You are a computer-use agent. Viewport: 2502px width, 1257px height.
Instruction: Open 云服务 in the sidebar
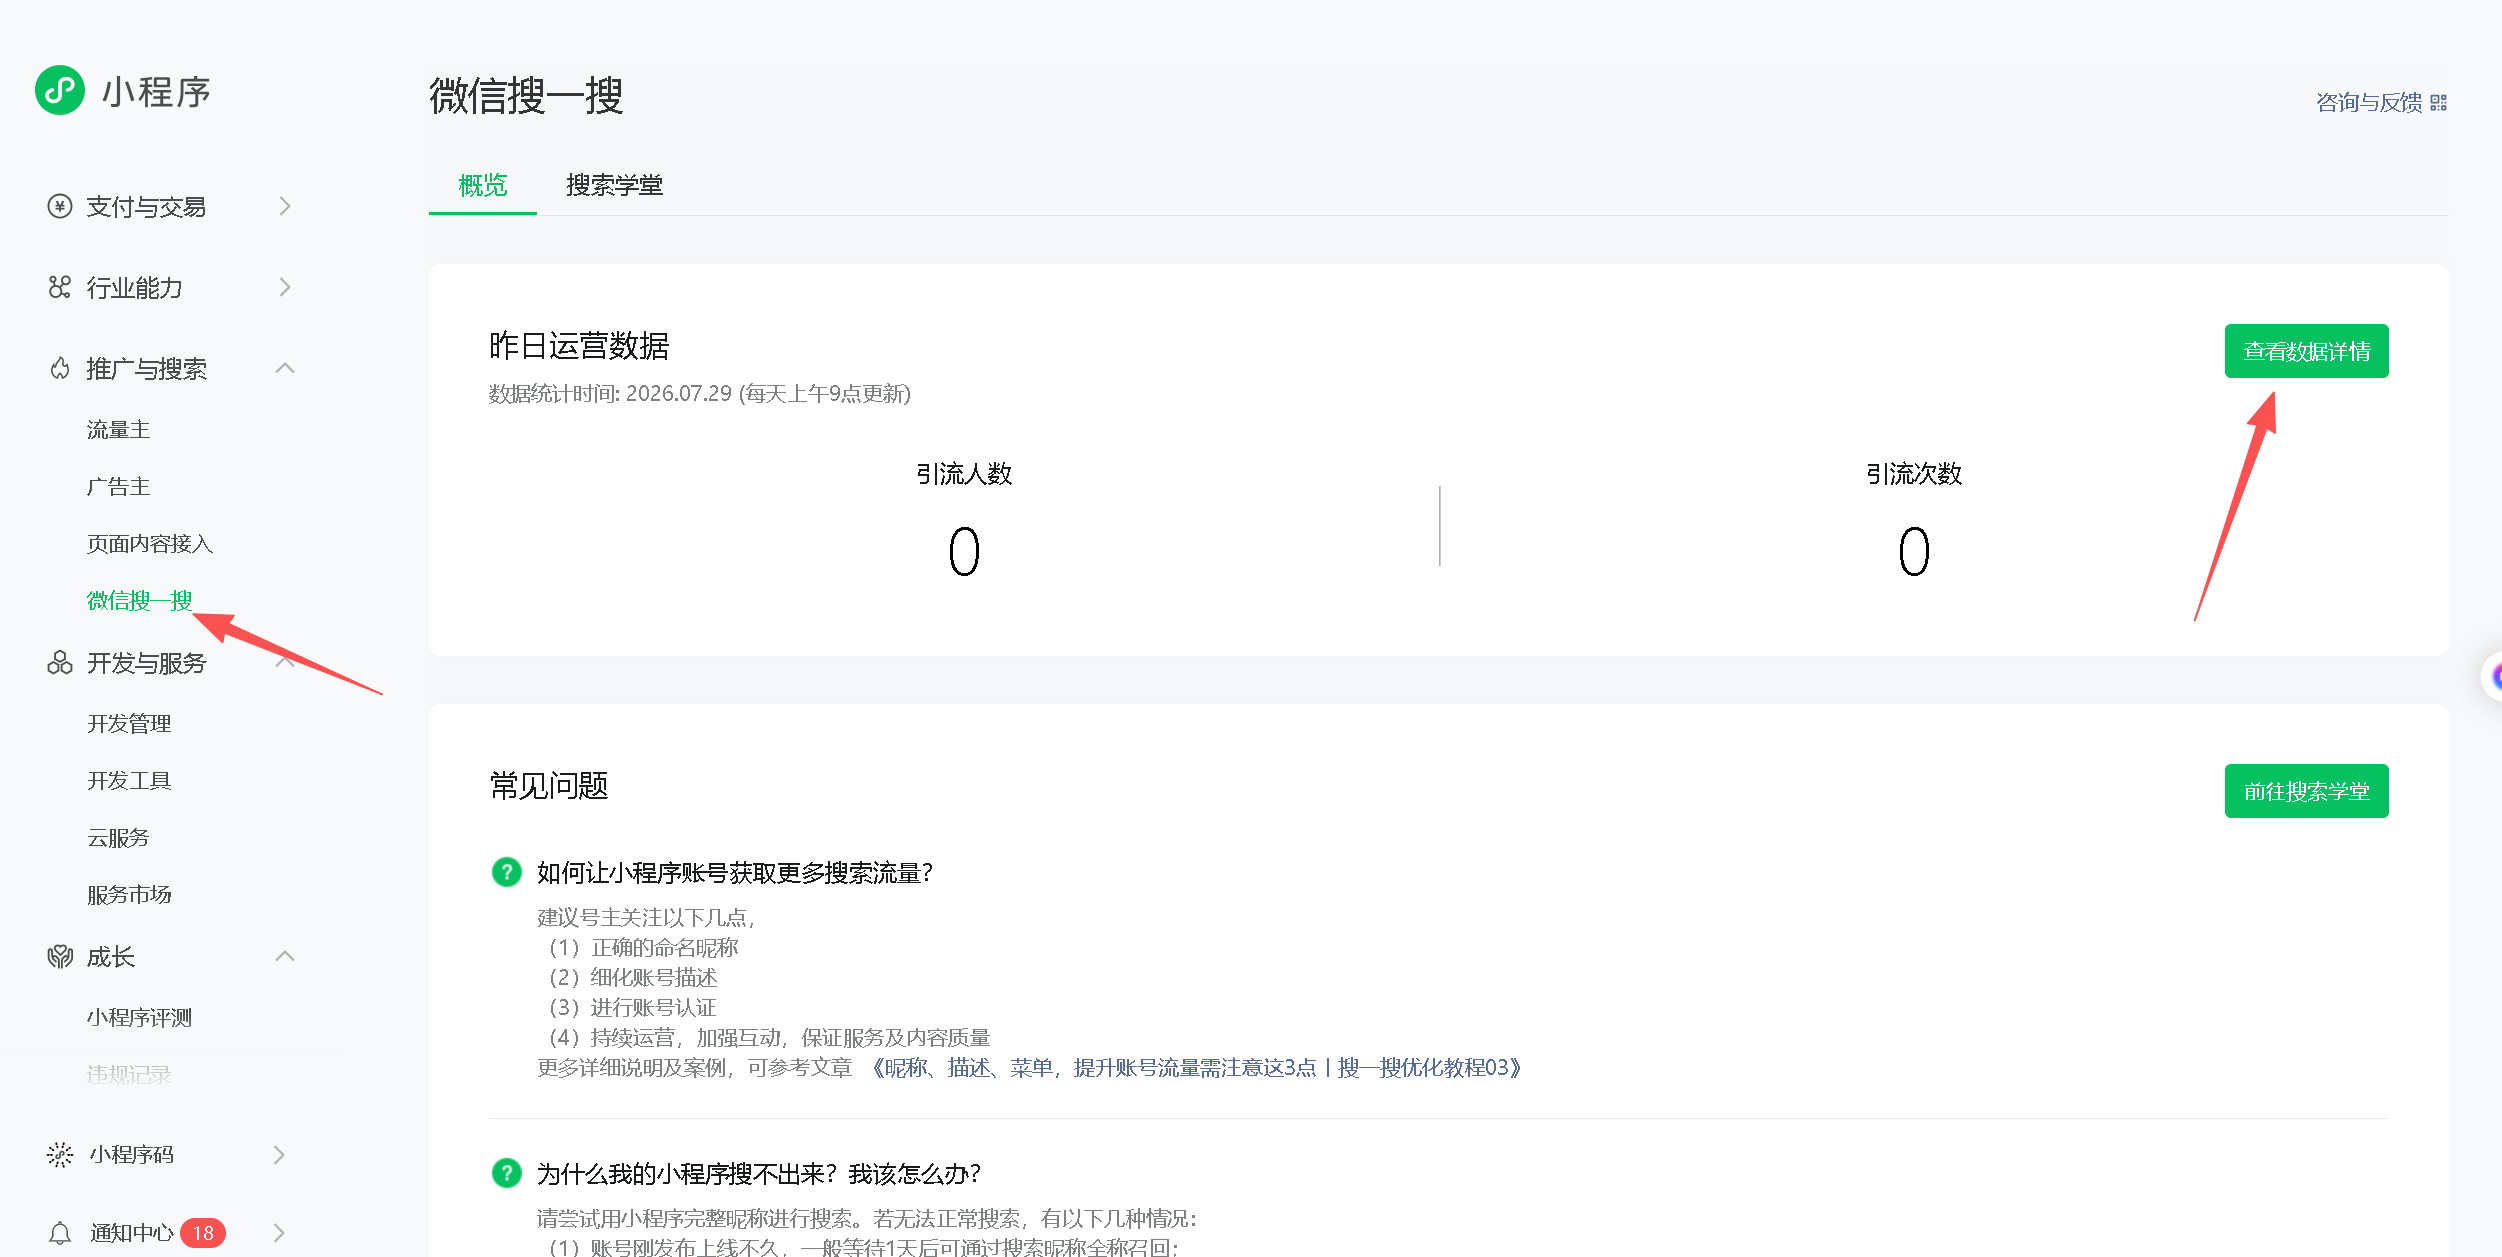pos(118,837)
